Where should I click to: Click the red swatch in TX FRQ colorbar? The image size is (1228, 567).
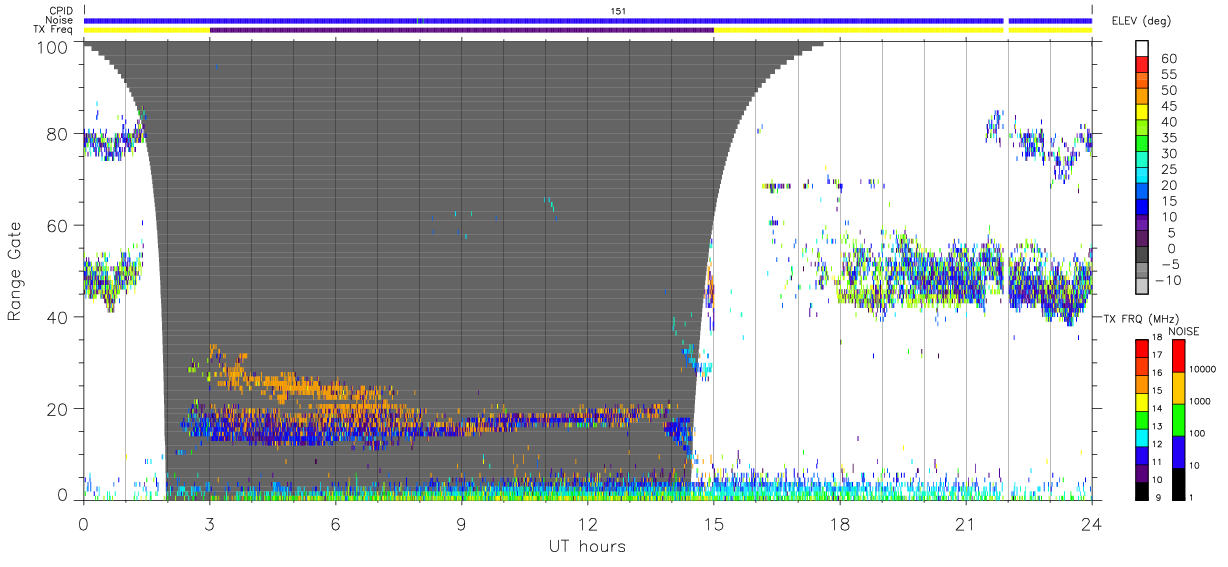point(1141,349)
